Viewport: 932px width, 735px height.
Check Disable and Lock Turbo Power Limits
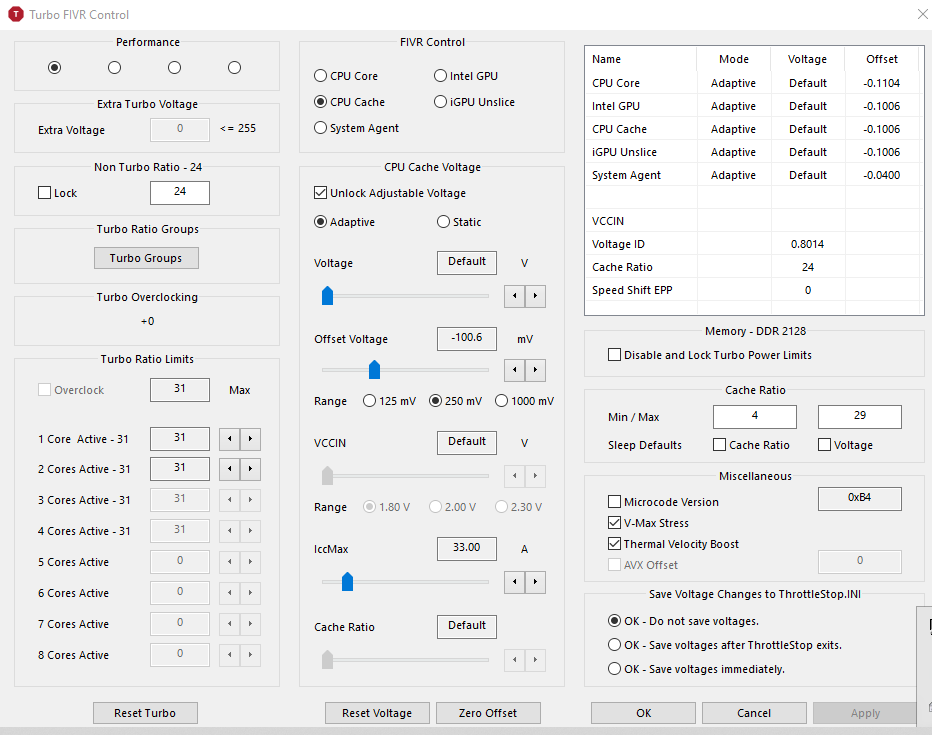tap(615, 355)
